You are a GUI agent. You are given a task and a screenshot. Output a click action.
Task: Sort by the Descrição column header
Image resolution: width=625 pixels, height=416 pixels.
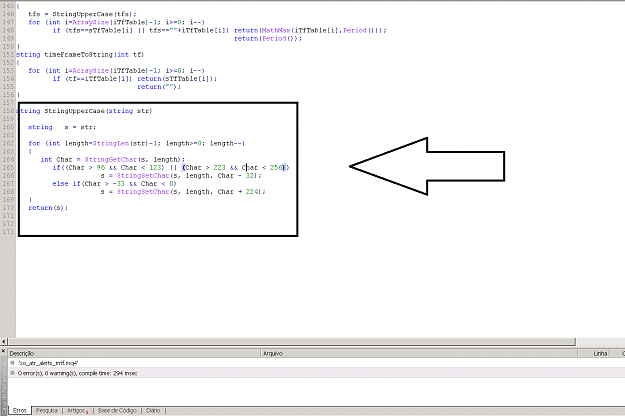(134, 353)
